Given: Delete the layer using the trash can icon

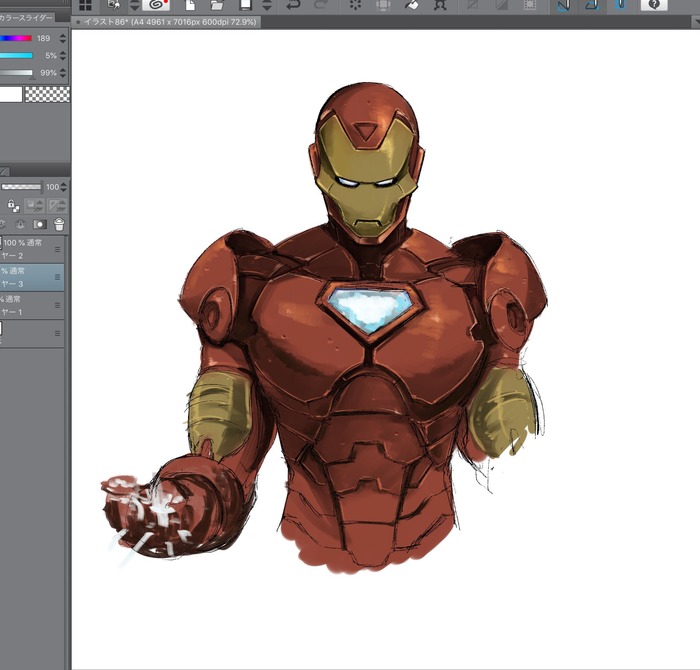Looking at the screenshot, I should 59,225.
